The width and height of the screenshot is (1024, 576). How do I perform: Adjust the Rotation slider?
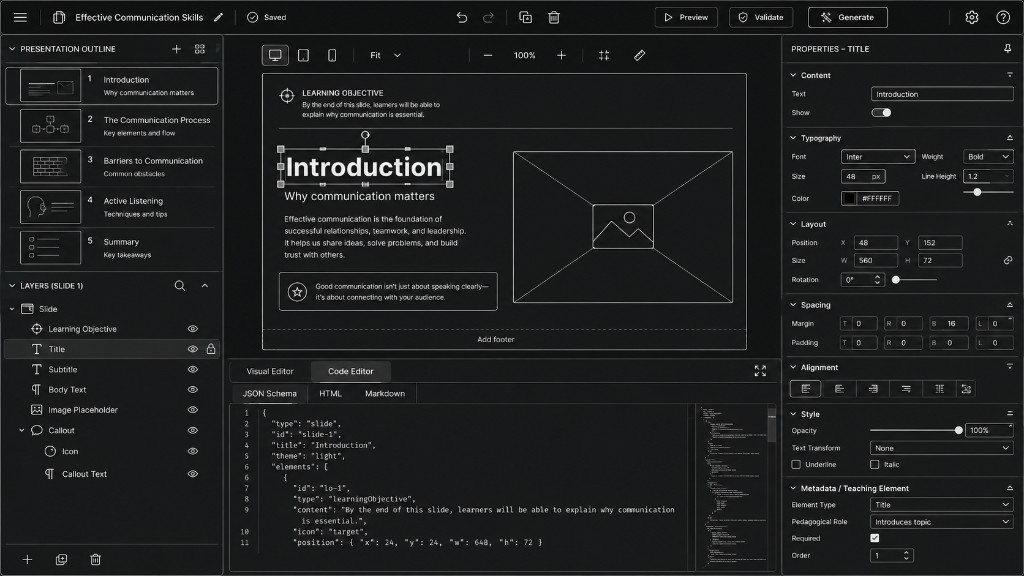[x=915, y=280]
